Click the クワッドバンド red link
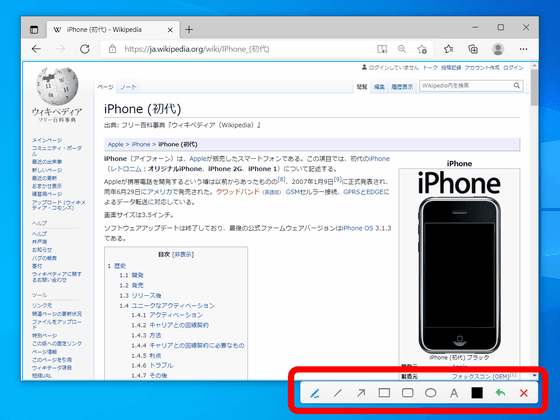The width and height of the screenshot is (560, 420). click(238, 192)
